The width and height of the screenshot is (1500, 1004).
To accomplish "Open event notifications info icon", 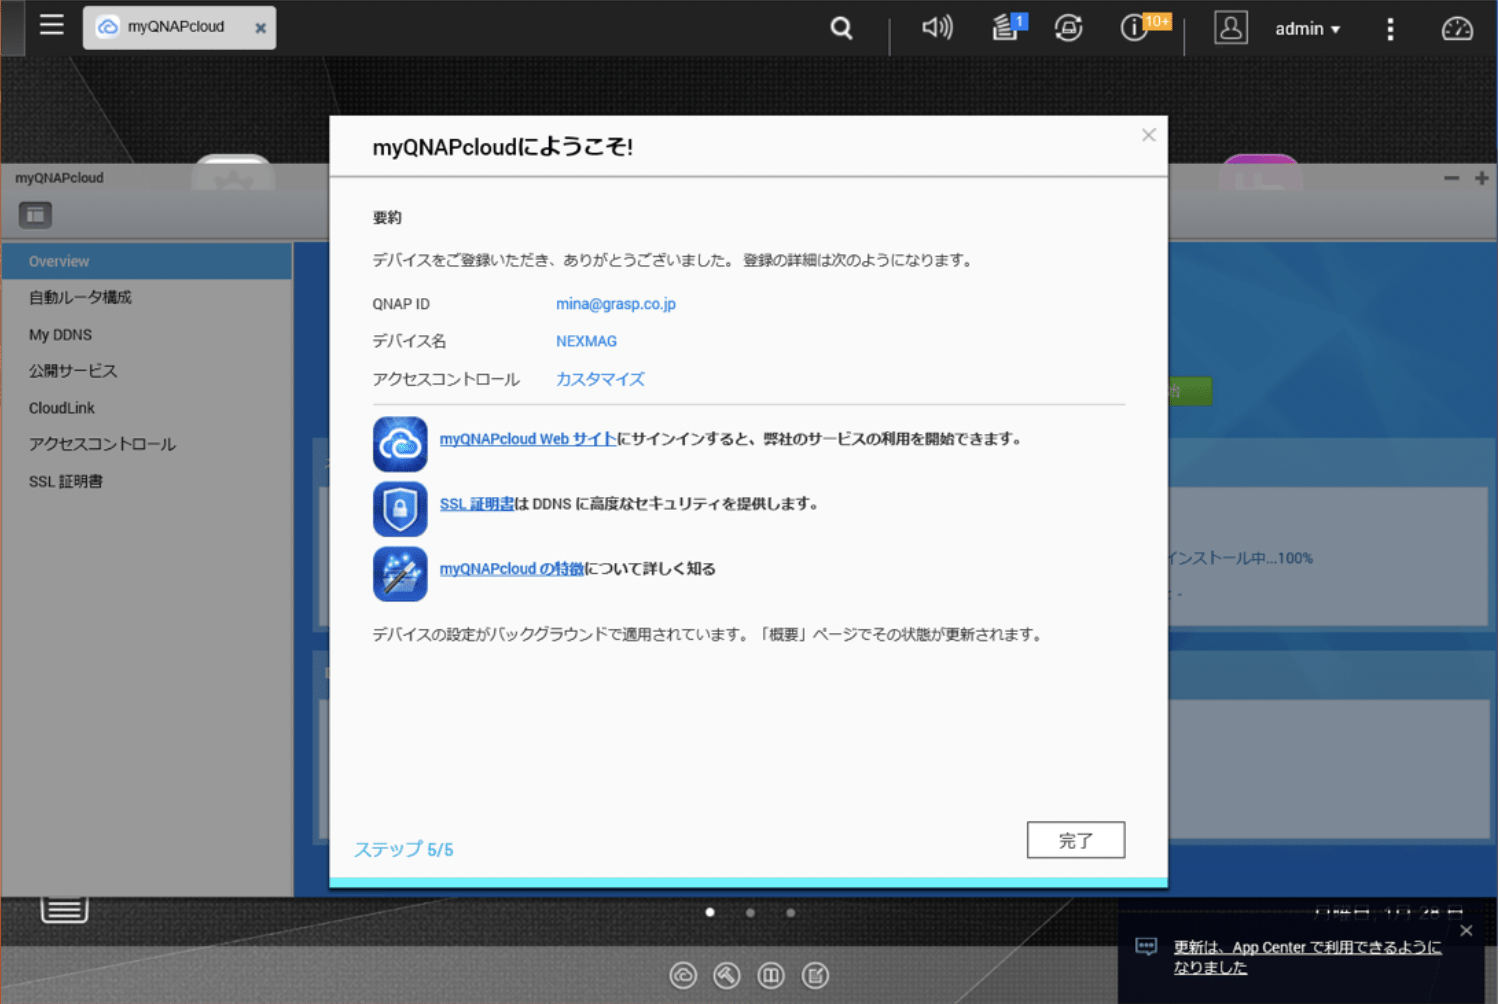I will pyautogui.click(x=1134, y=28).
